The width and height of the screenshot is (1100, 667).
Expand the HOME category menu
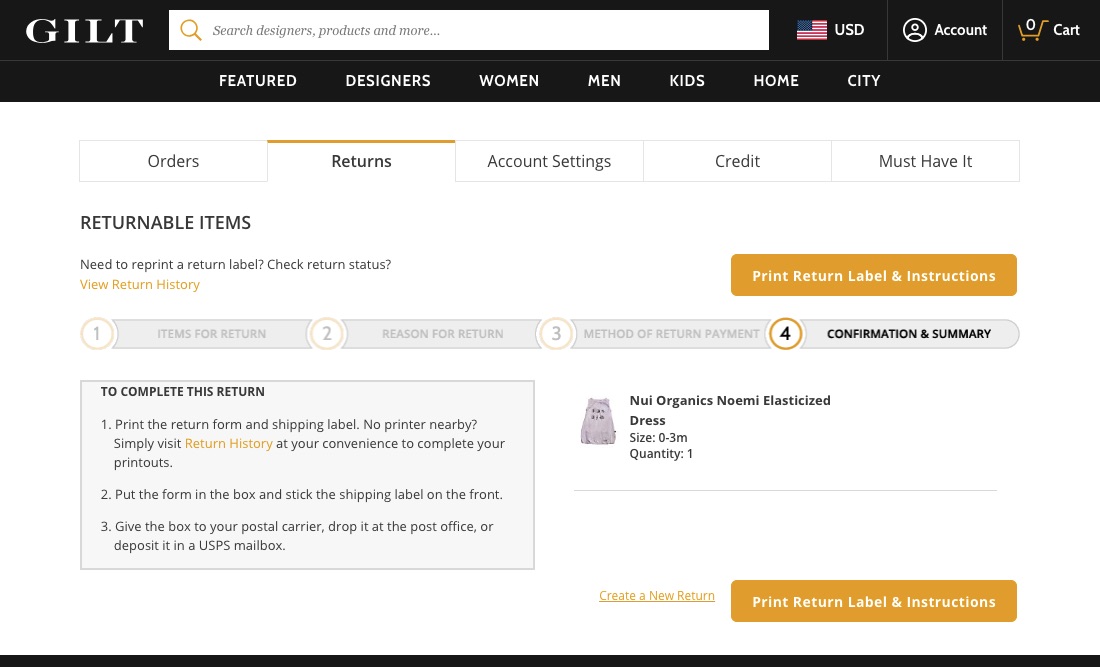tap(776, 81)
